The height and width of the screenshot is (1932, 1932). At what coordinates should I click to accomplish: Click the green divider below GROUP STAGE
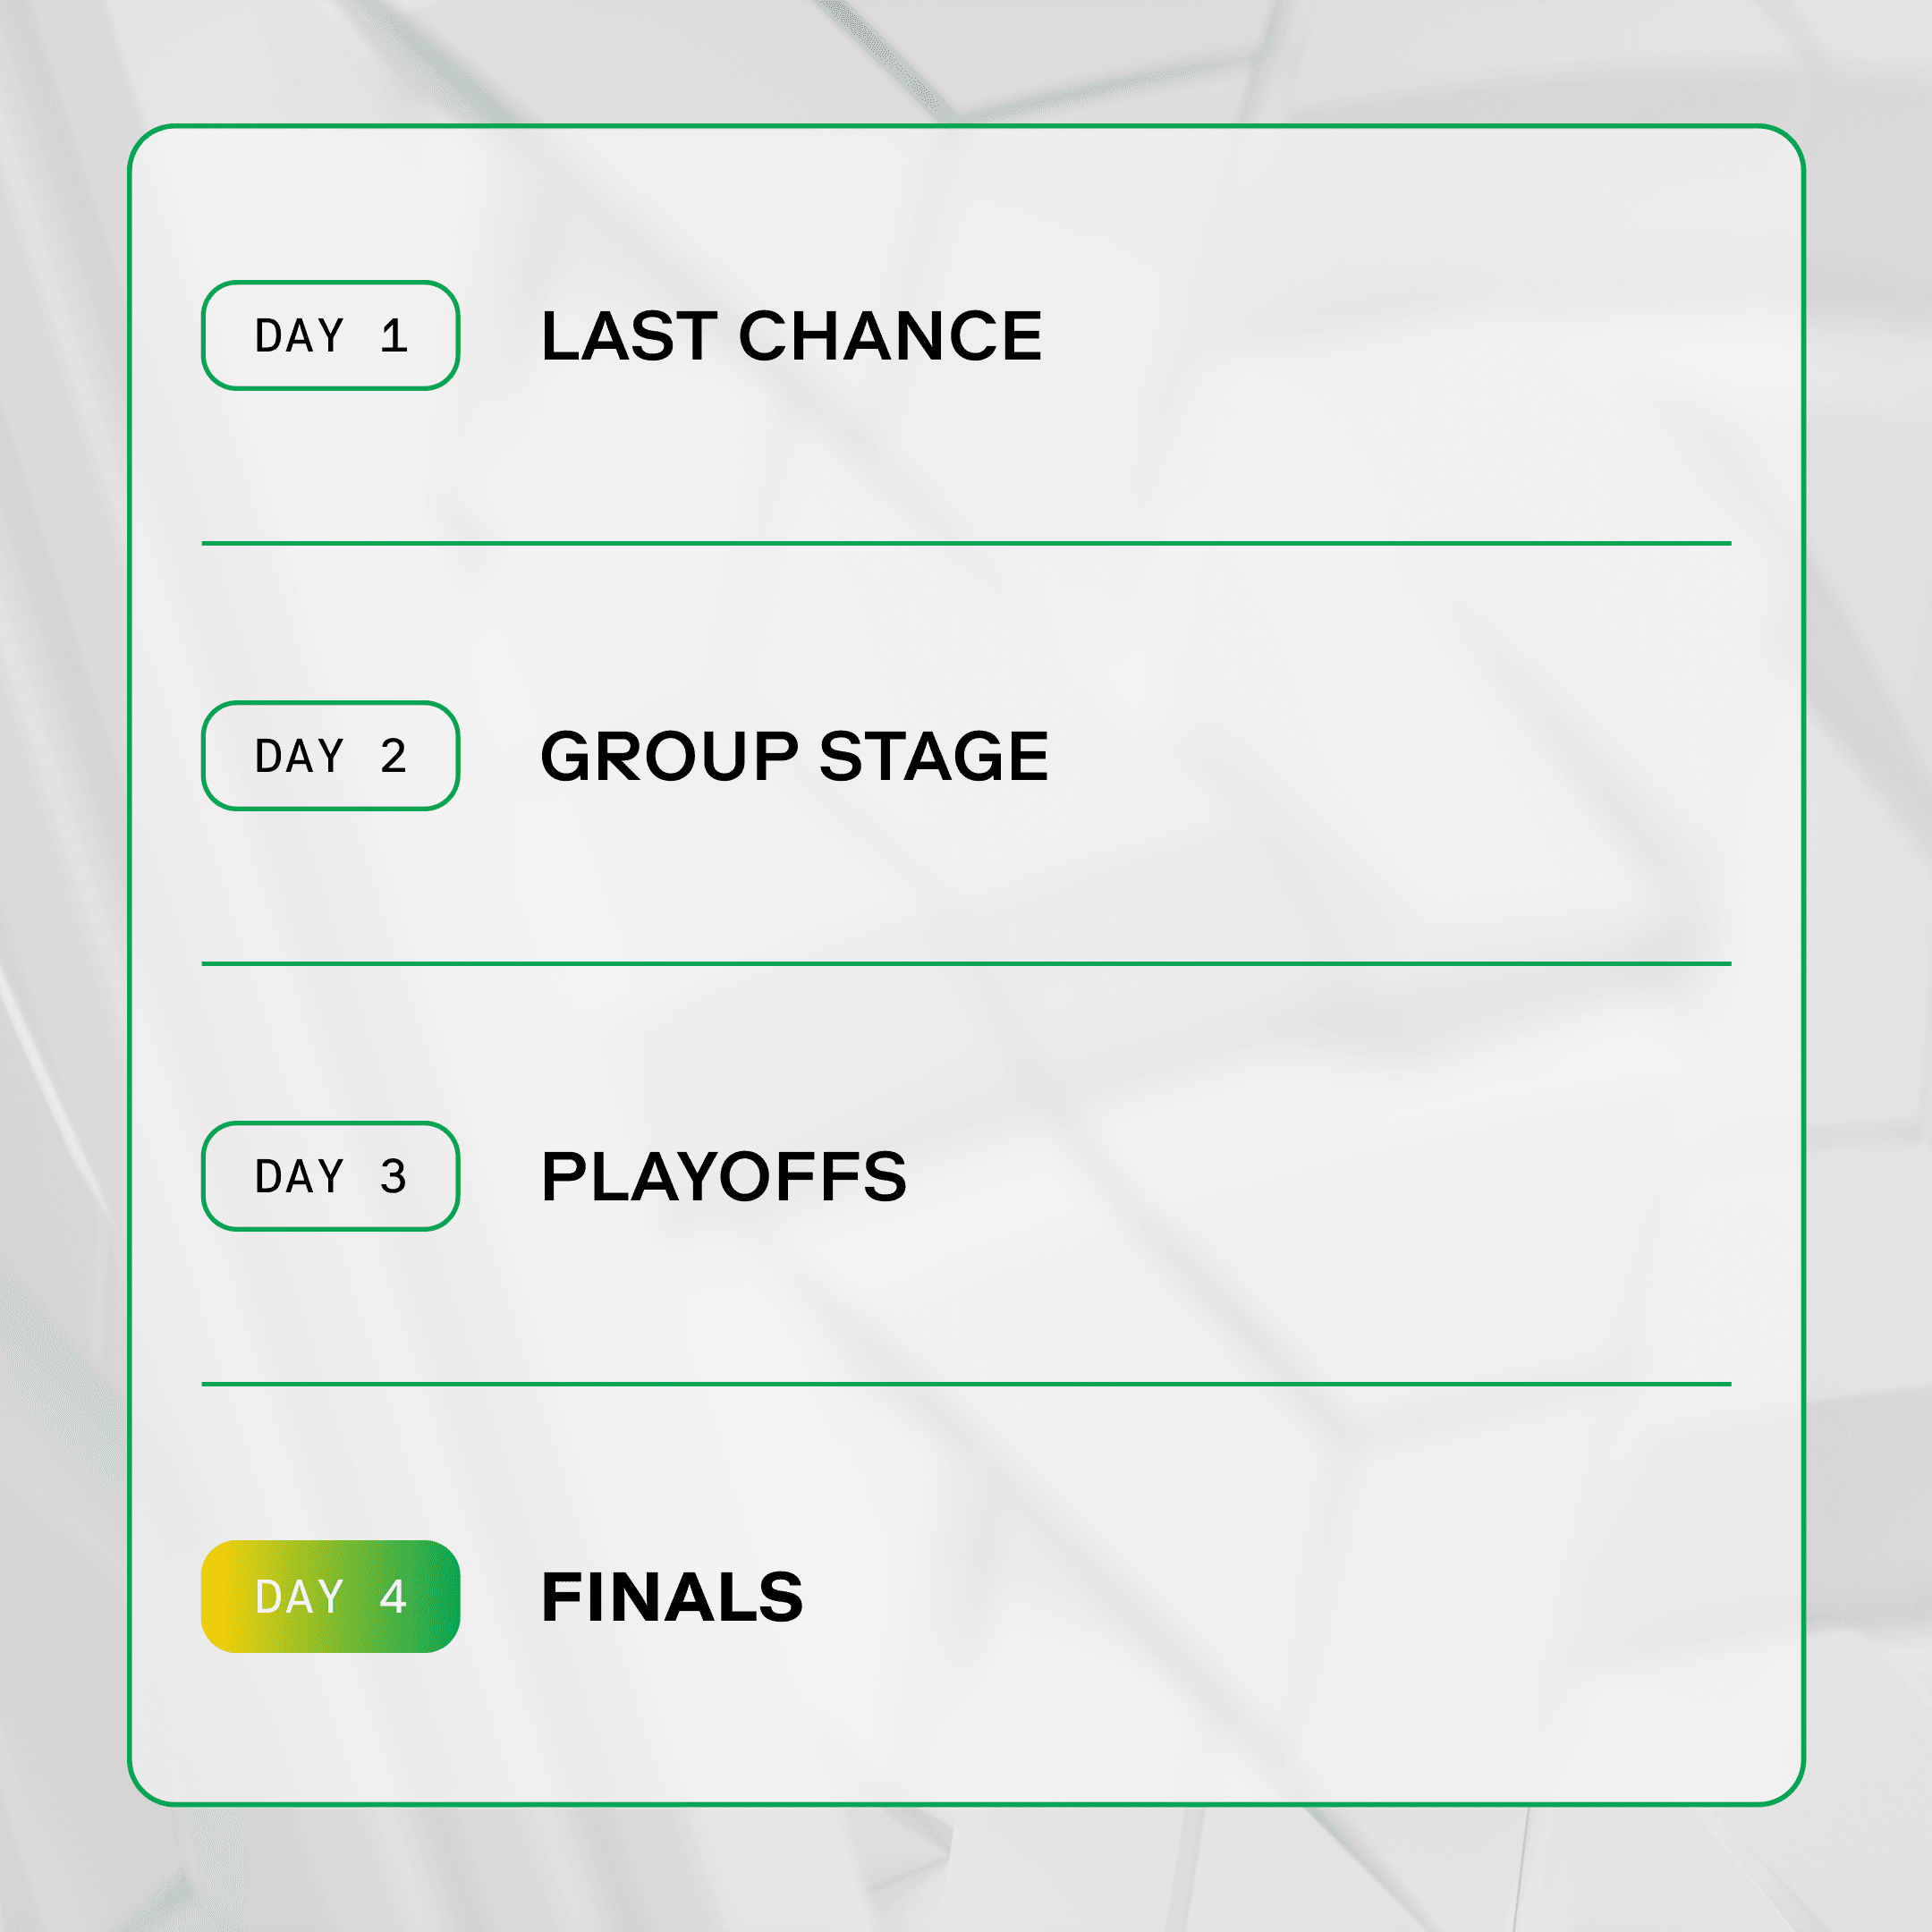click(x=966, y=963)
